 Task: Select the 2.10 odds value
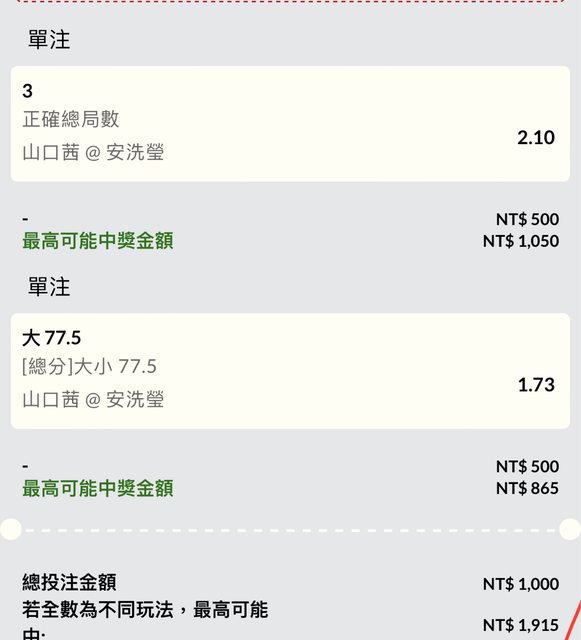point(536,138)
